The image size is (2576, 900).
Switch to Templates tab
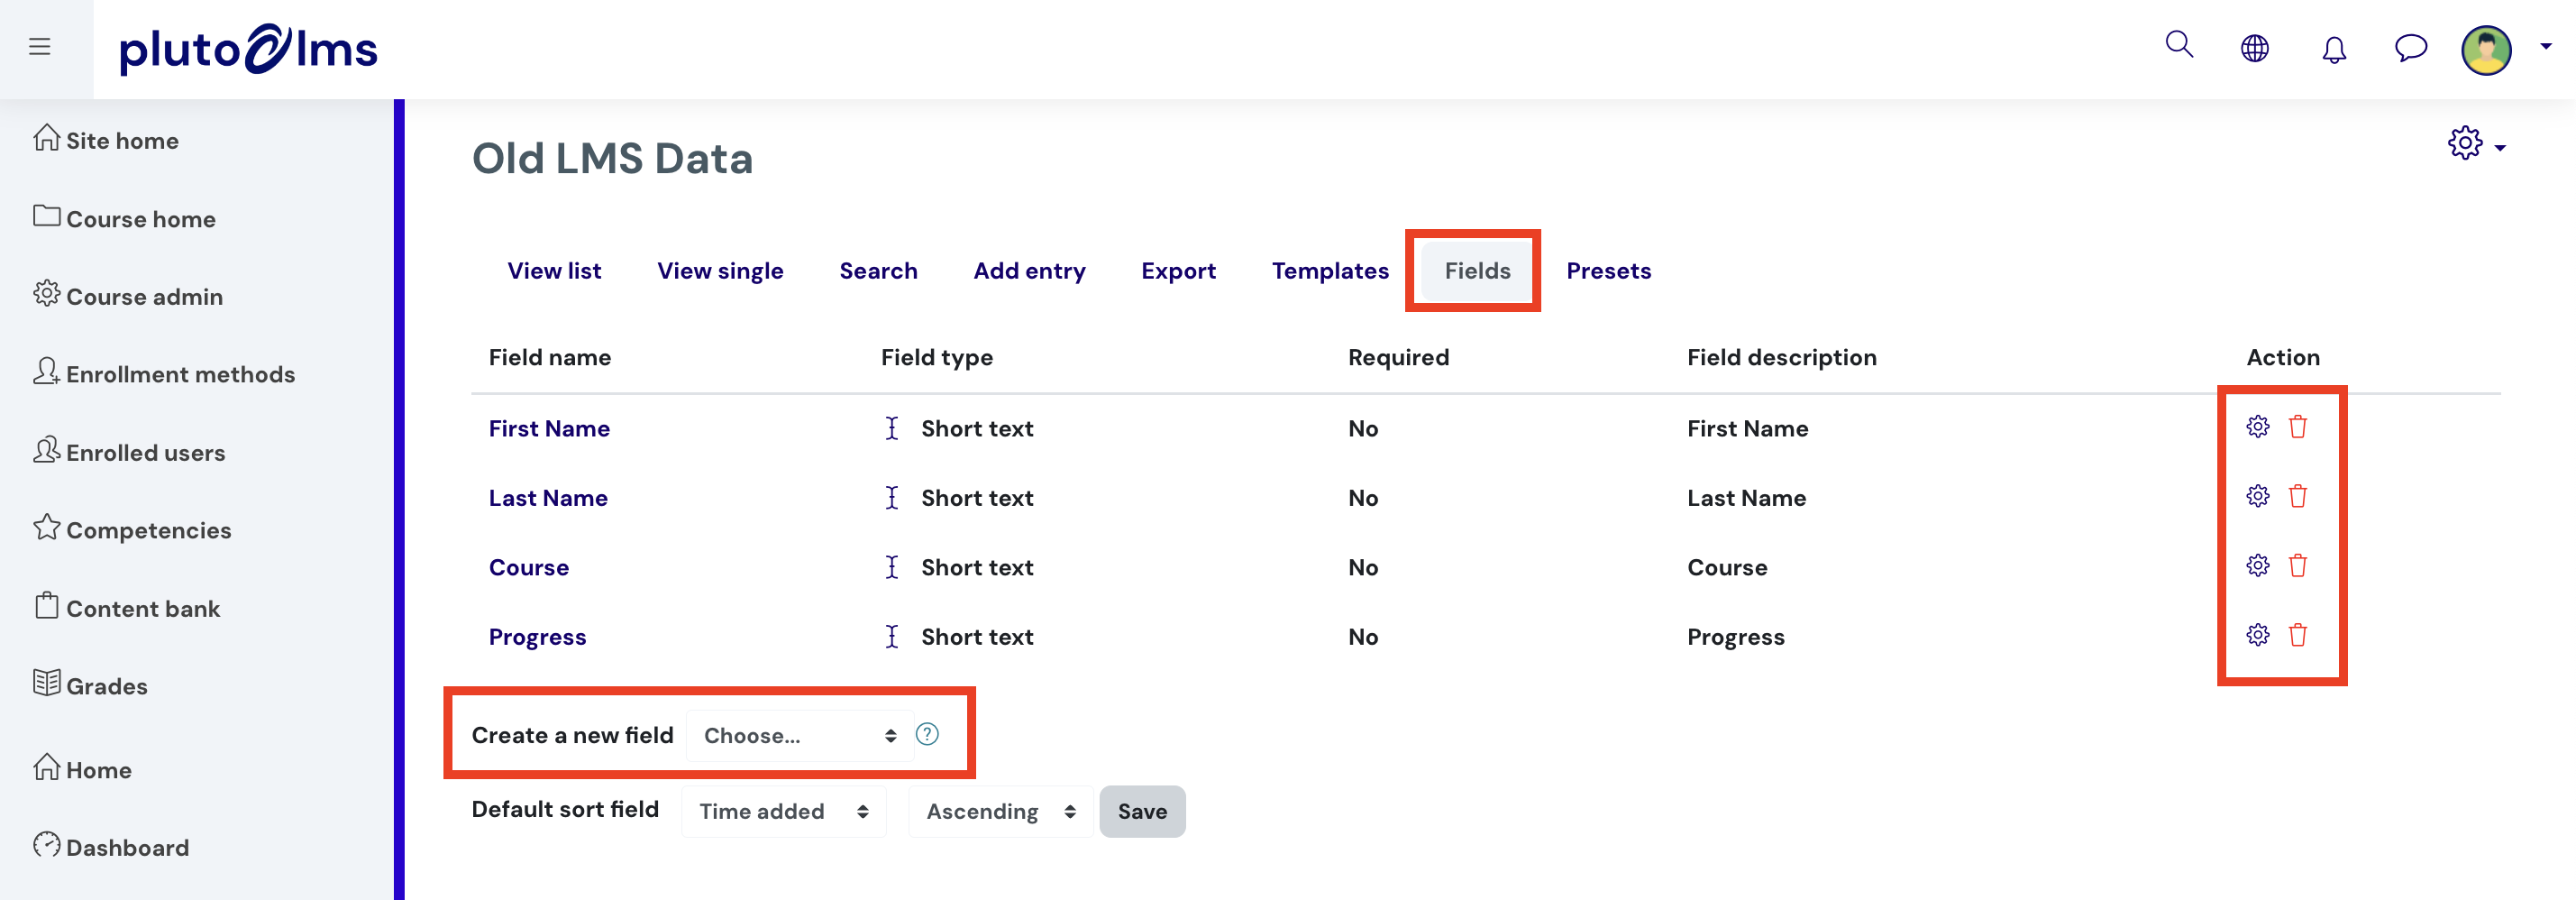tap(1330, 271)
